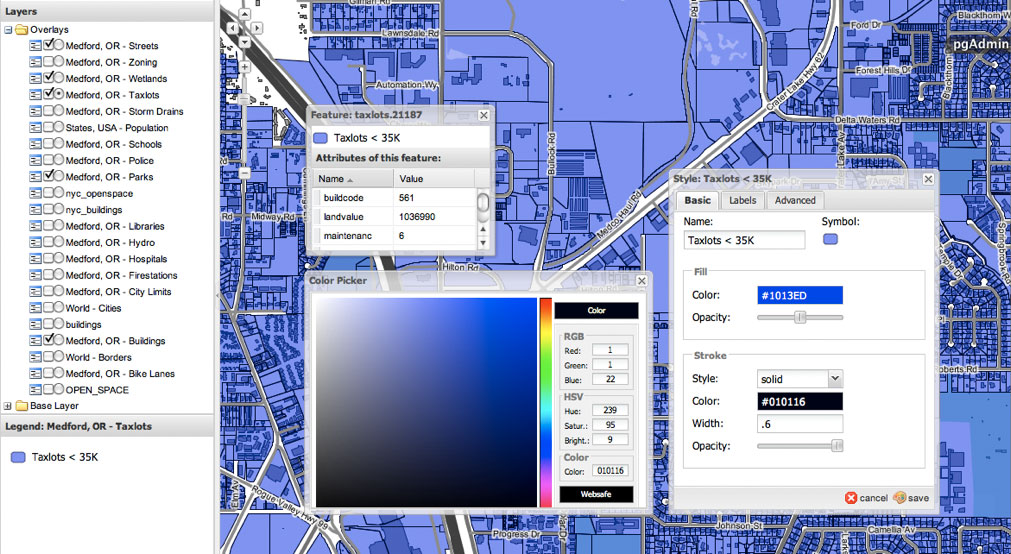Click the Medford Hospitals layer icon
This screenshot has width=1011, height=554.
click(x=36, y=259)
